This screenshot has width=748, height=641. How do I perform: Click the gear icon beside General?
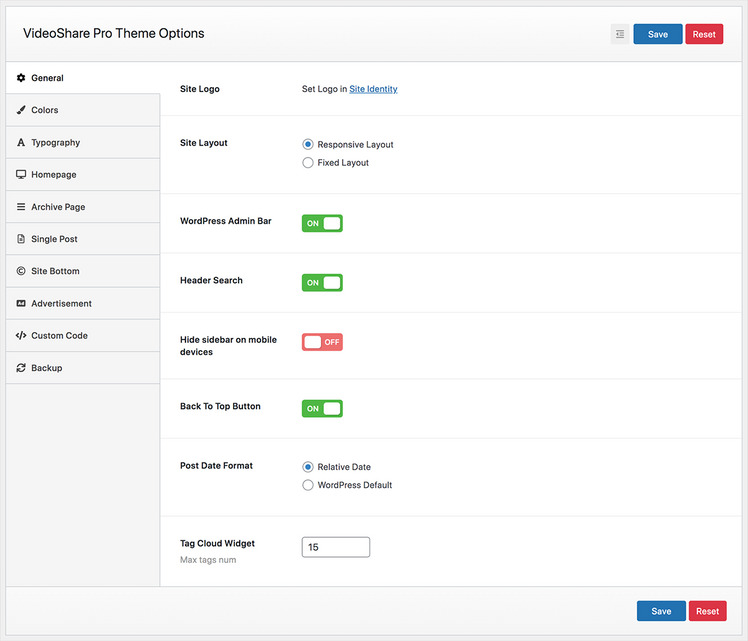[21, 78]
